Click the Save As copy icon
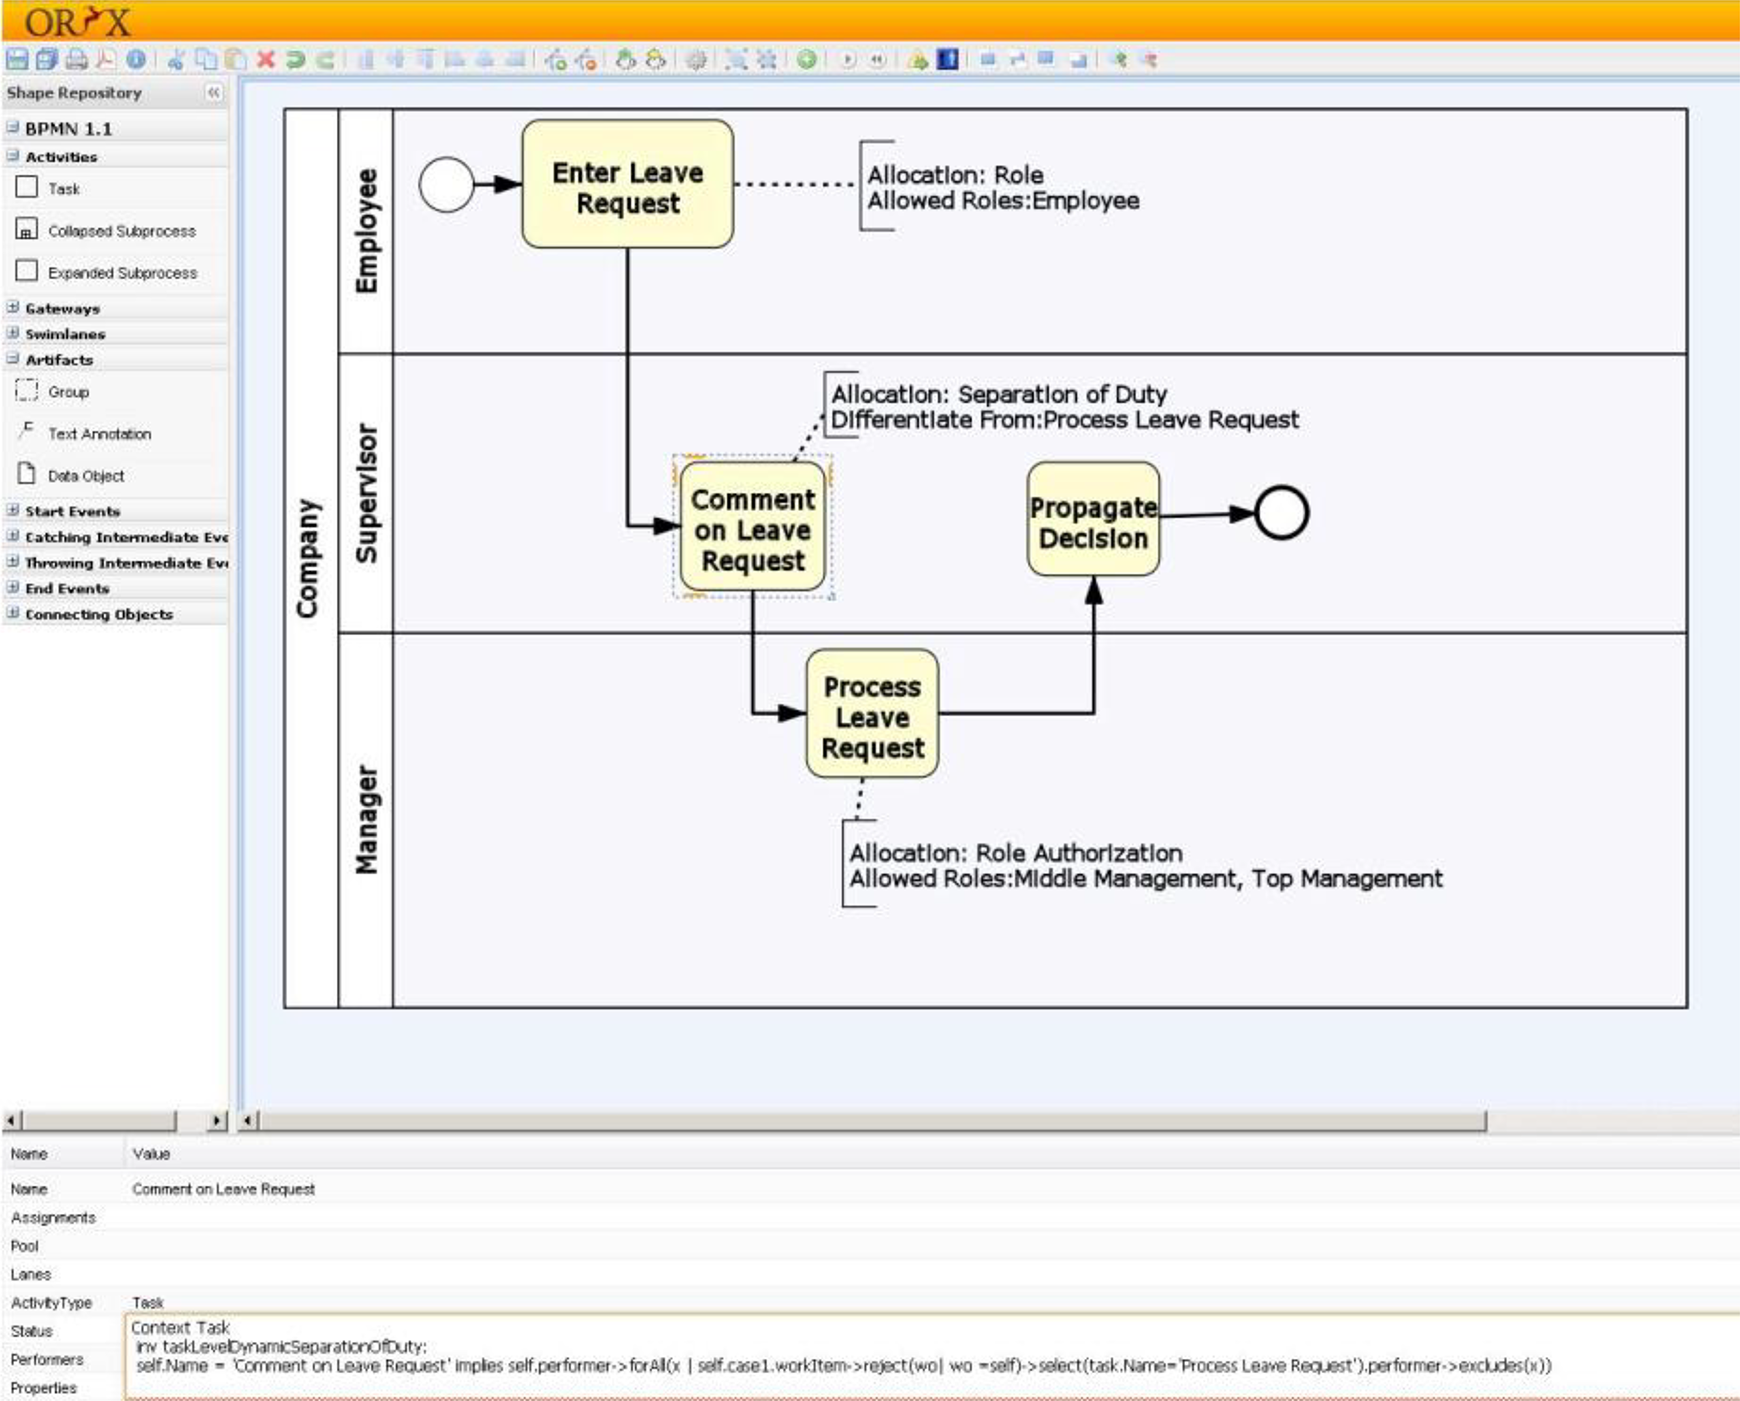 coord(47,59)
